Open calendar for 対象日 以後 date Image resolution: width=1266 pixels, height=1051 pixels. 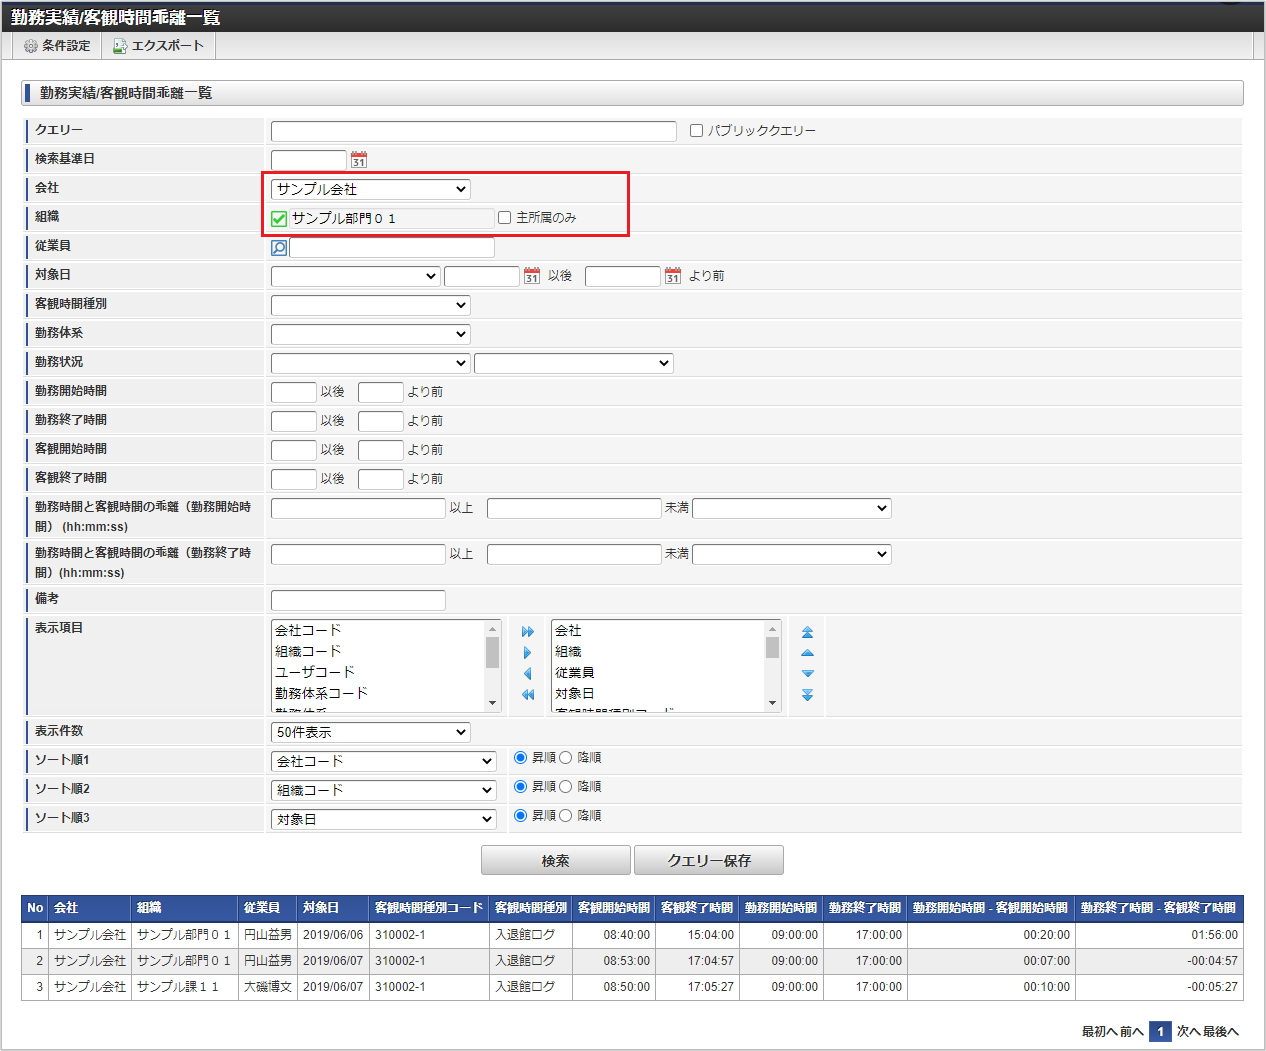[532, 276]
